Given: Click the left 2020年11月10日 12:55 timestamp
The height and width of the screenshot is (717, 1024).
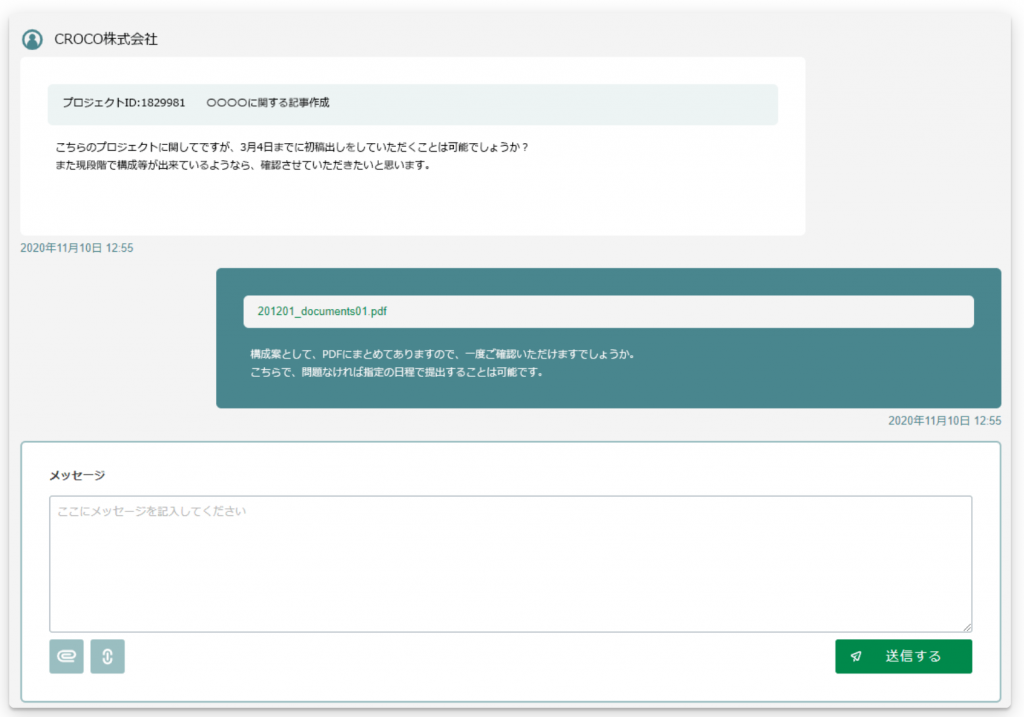Looking at the screenshot, I should pos(76,248).
